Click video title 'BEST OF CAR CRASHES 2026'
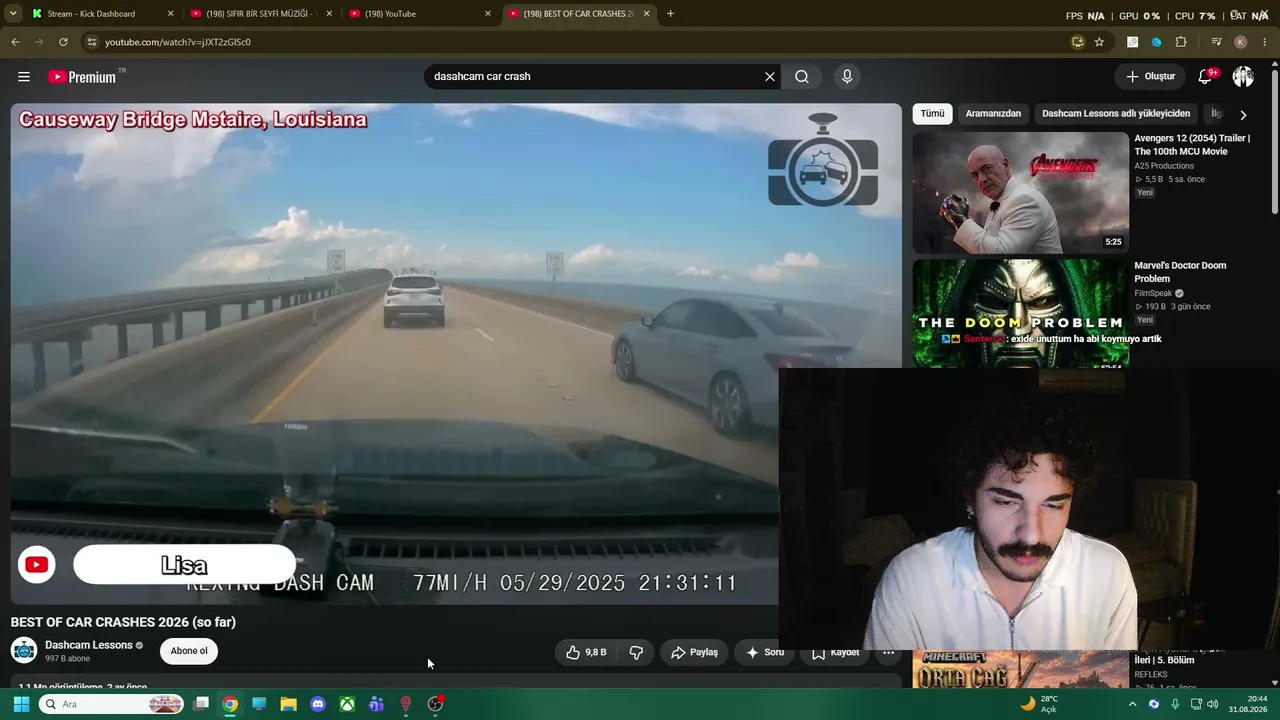The height and width of the screenshot is (720, 1280). point(123,622)
